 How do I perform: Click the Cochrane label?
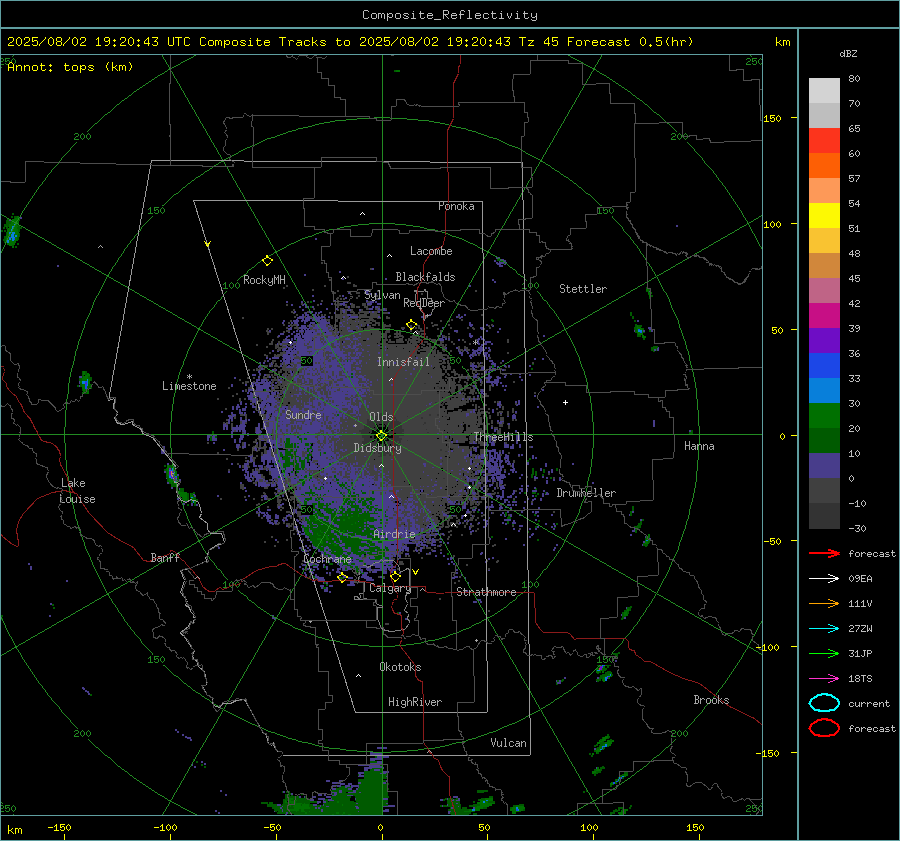[327, 559]
